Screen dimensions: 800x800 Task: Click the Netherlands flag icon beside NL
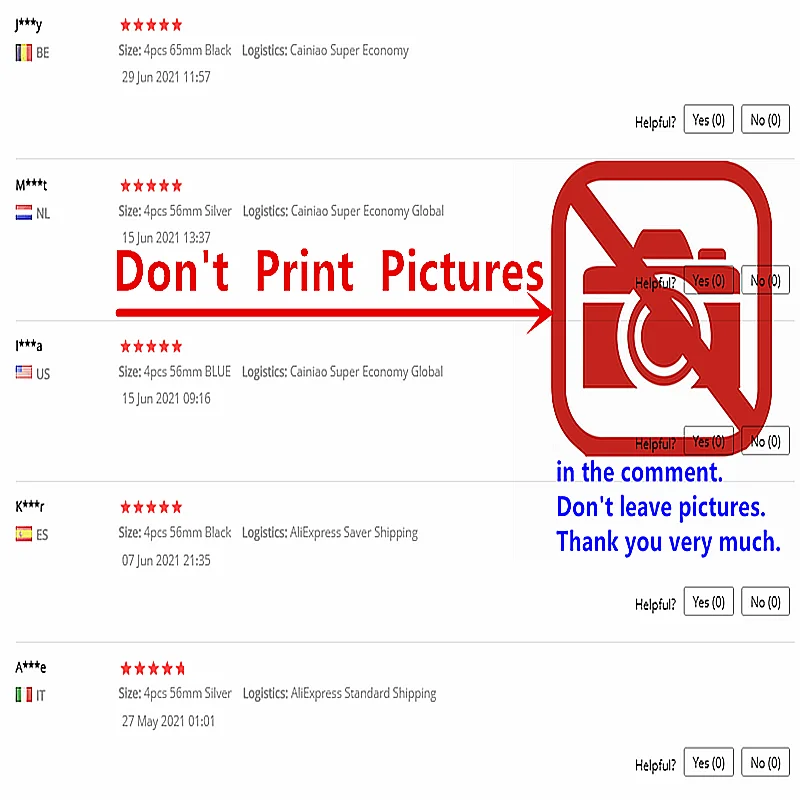click(24, 213)
